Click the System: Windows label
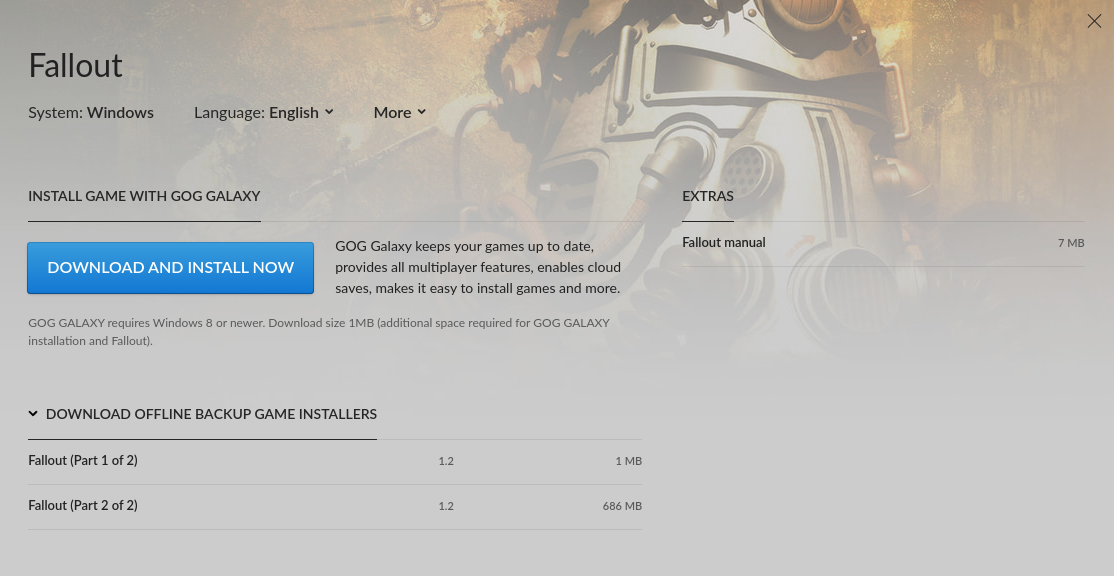Viewport: 1114px width, 576px height. pos(91,112)
